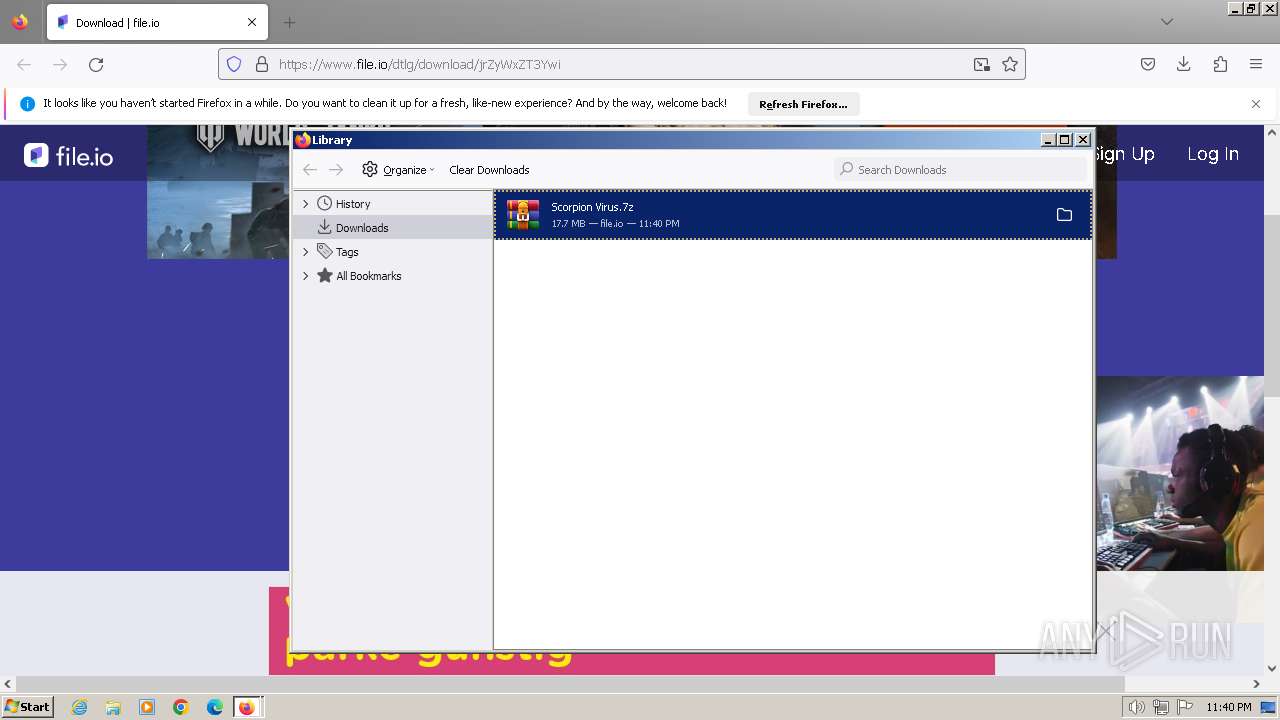This screenshot has width=1280, height=720.
Task: Click the page vertical scrollbar down arrow
Action: (1272, 668)
